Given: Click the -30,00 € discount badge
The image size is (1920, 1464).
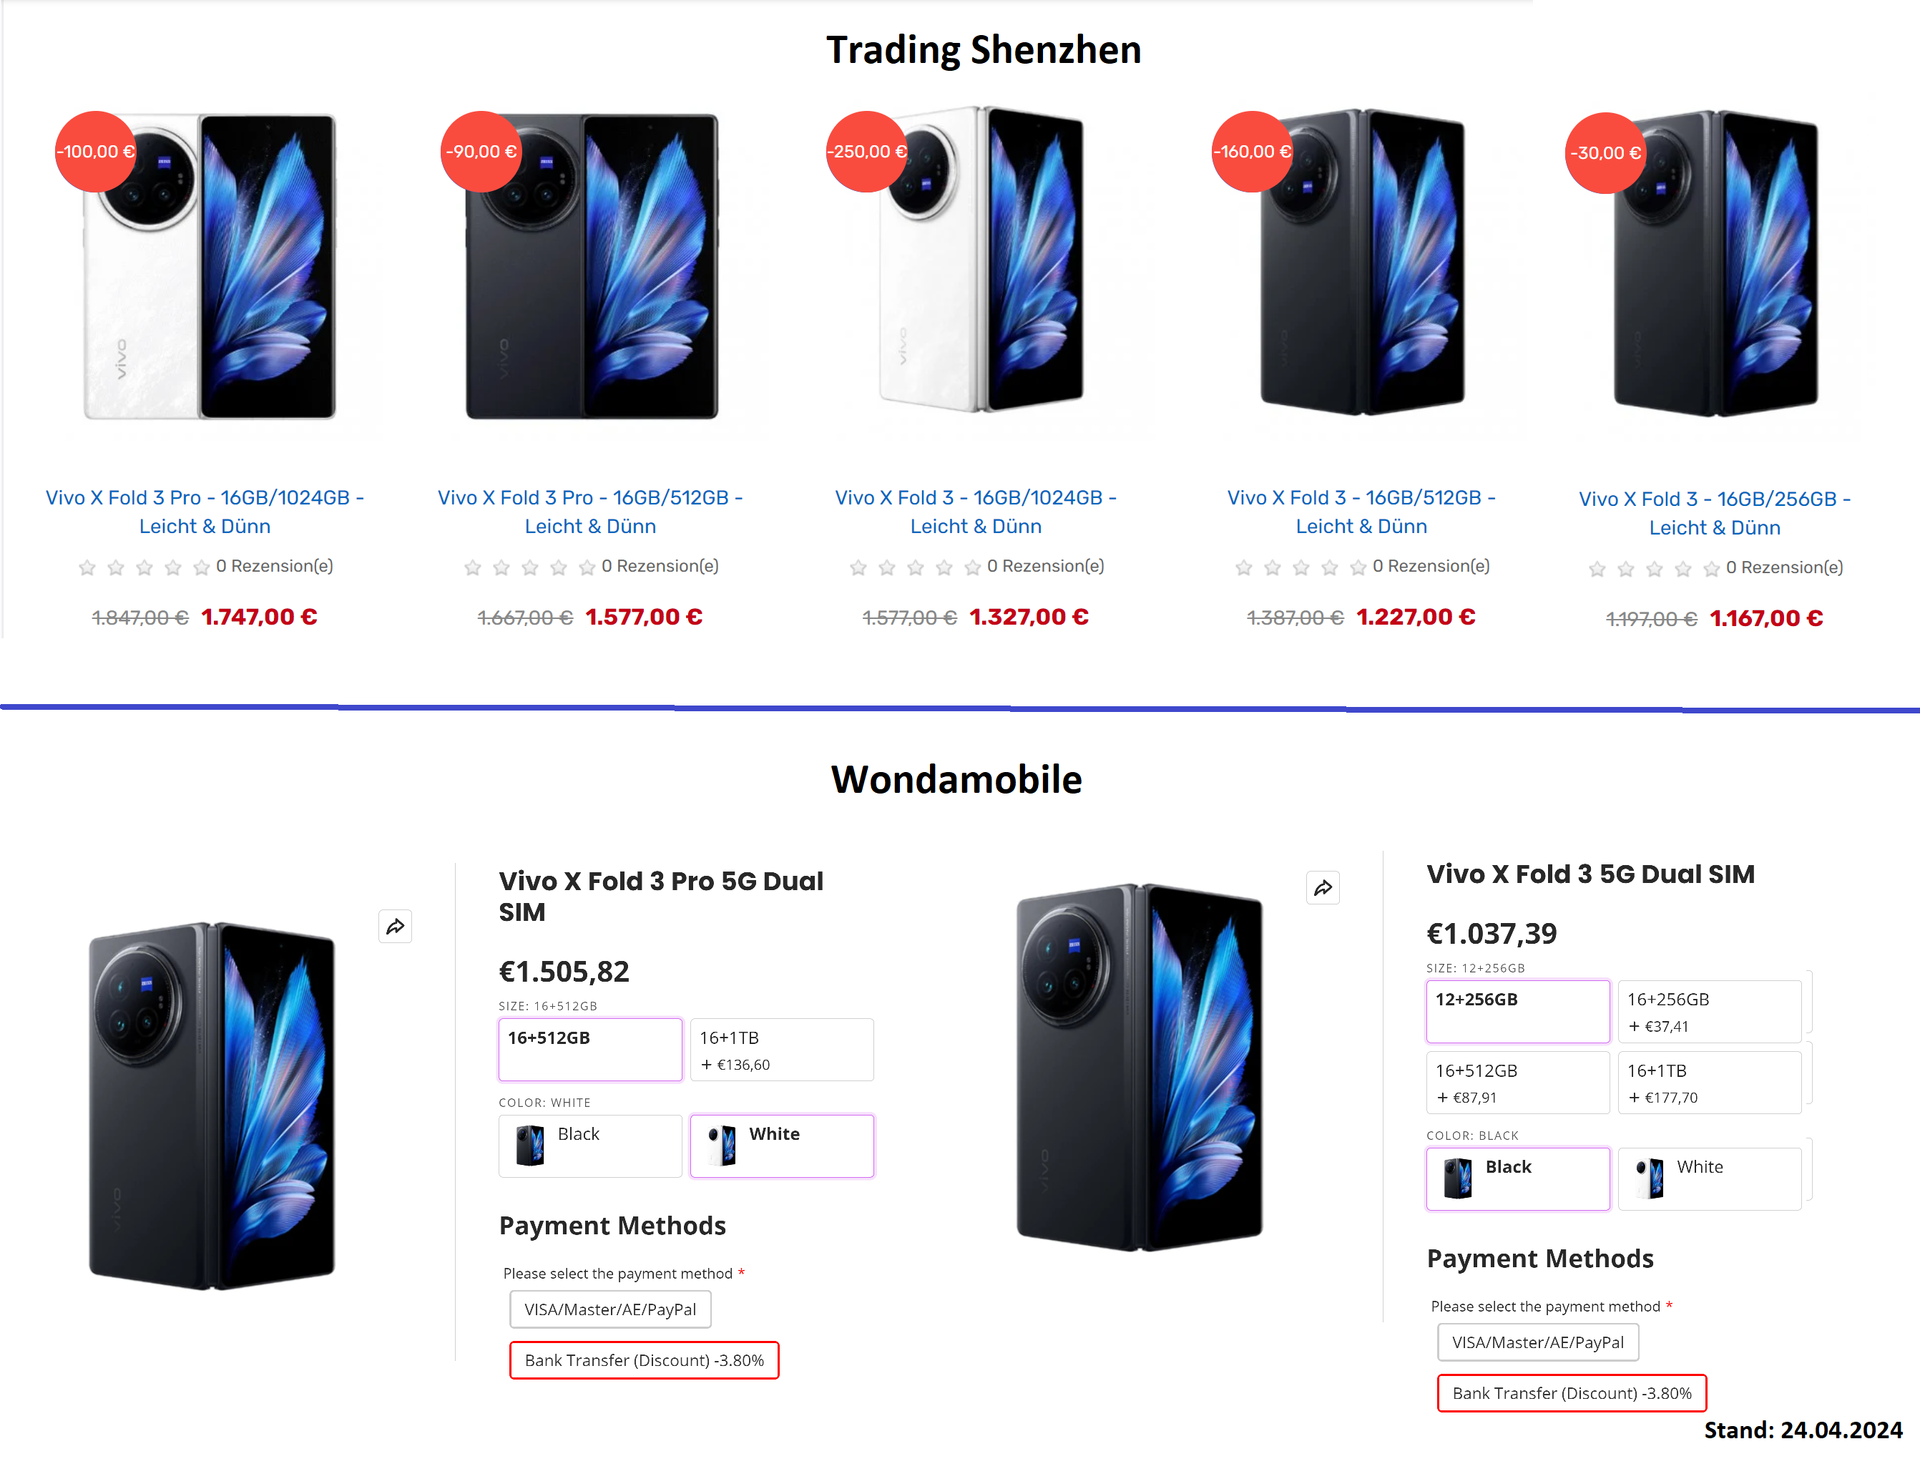Looking at the screenshot, I should tap(1606, 153).
